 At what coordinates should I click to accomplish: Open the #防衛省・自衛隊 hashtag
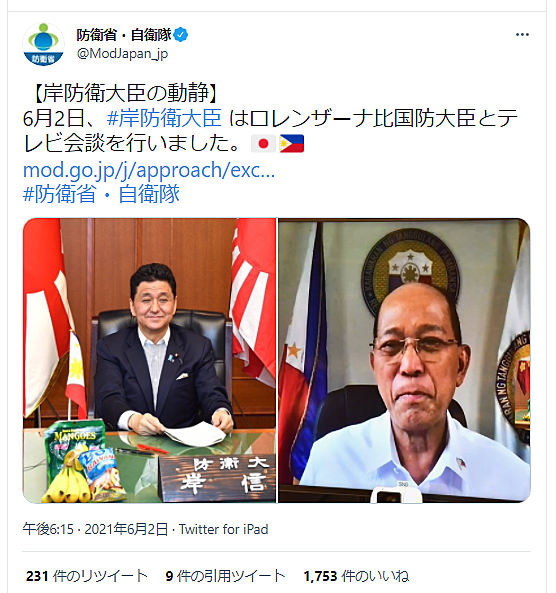pos(101,194)
